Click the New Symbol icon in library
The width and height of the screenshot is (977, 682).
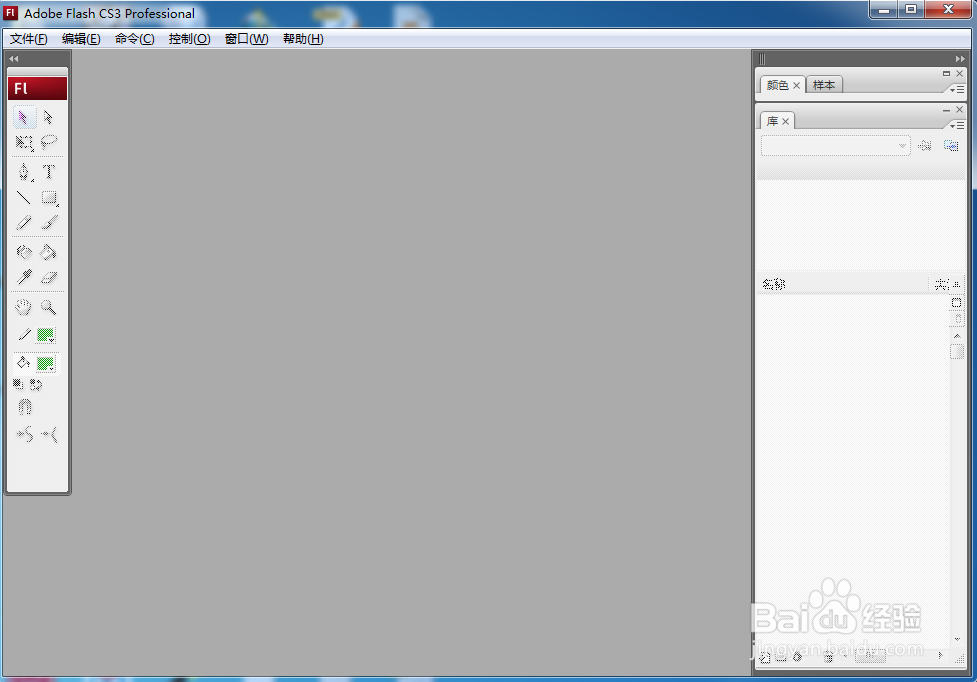[x=765, y=657]
